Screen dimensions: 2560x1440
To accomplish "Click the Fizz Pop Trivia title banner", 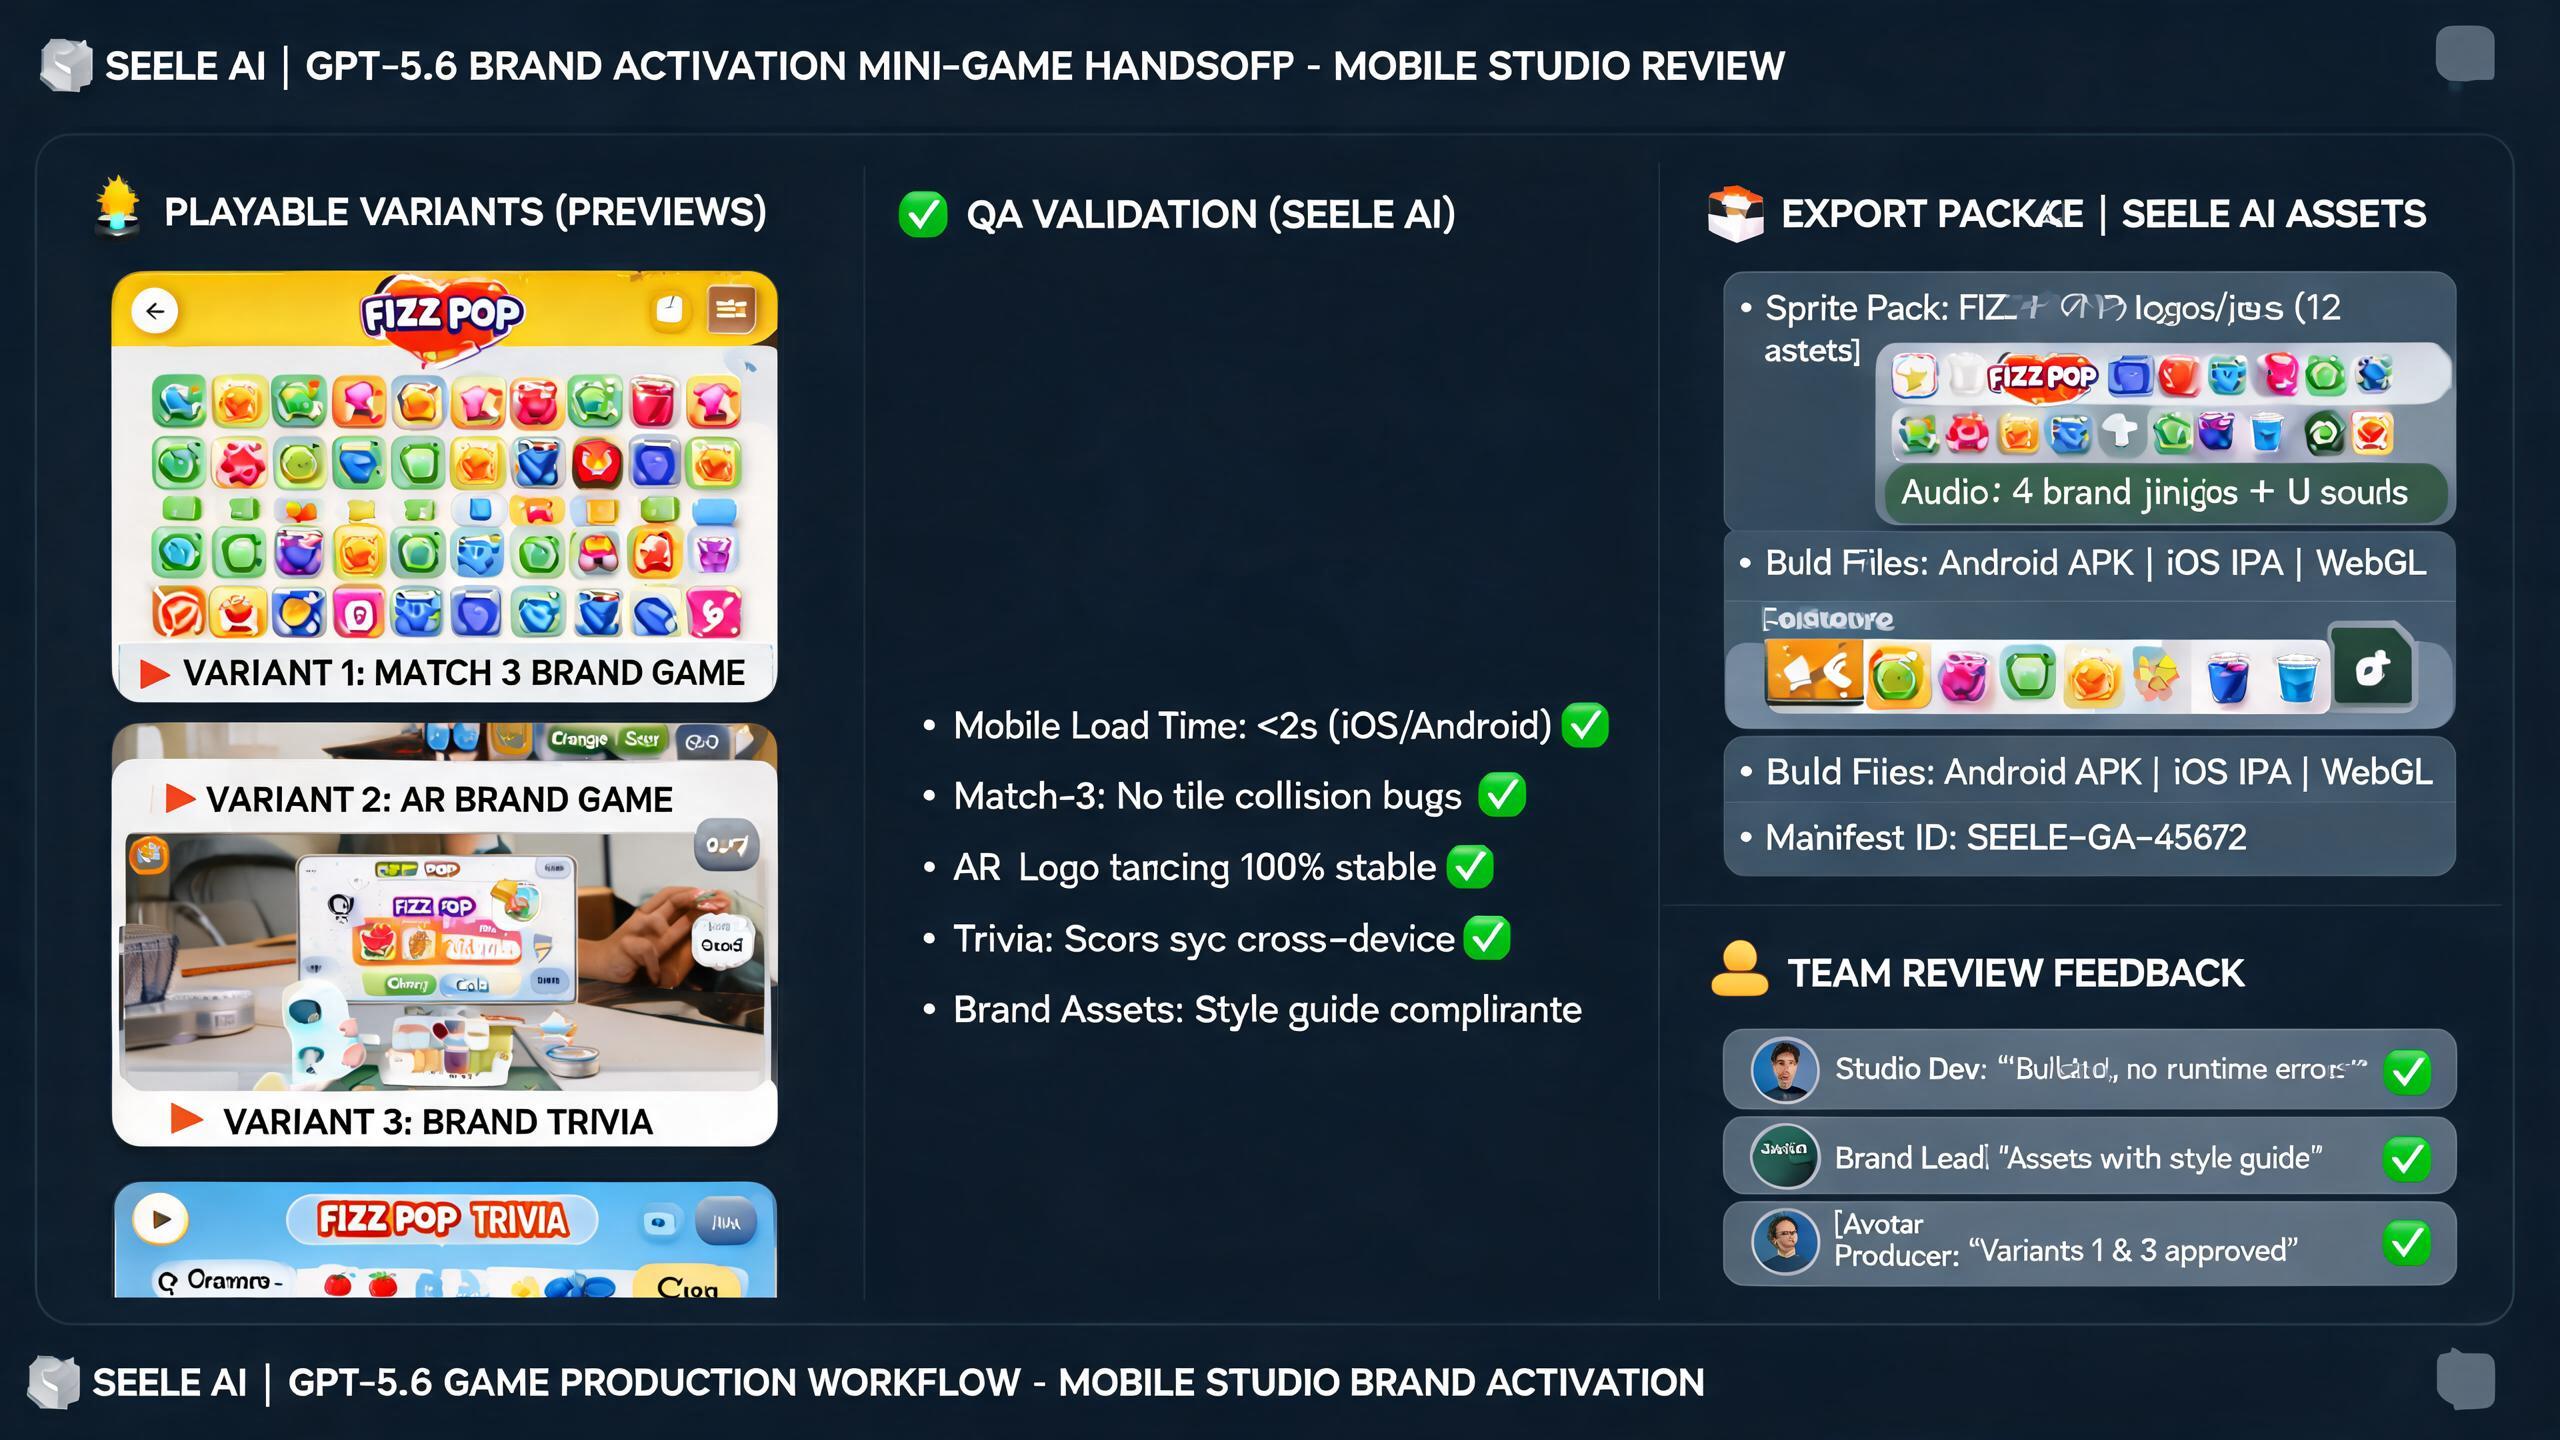I will coord(442,1220).
